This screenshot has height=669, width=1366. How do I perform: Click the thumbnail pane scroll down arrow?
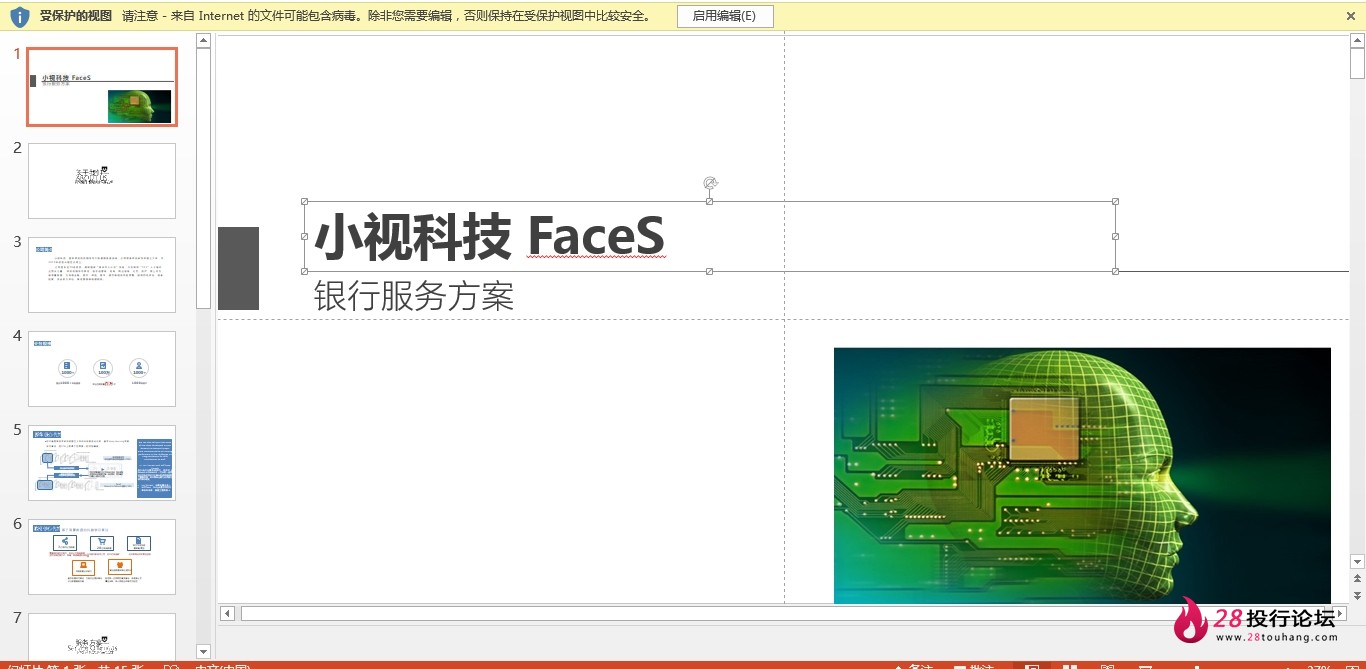pyautogui.click(x=203, y=652)
